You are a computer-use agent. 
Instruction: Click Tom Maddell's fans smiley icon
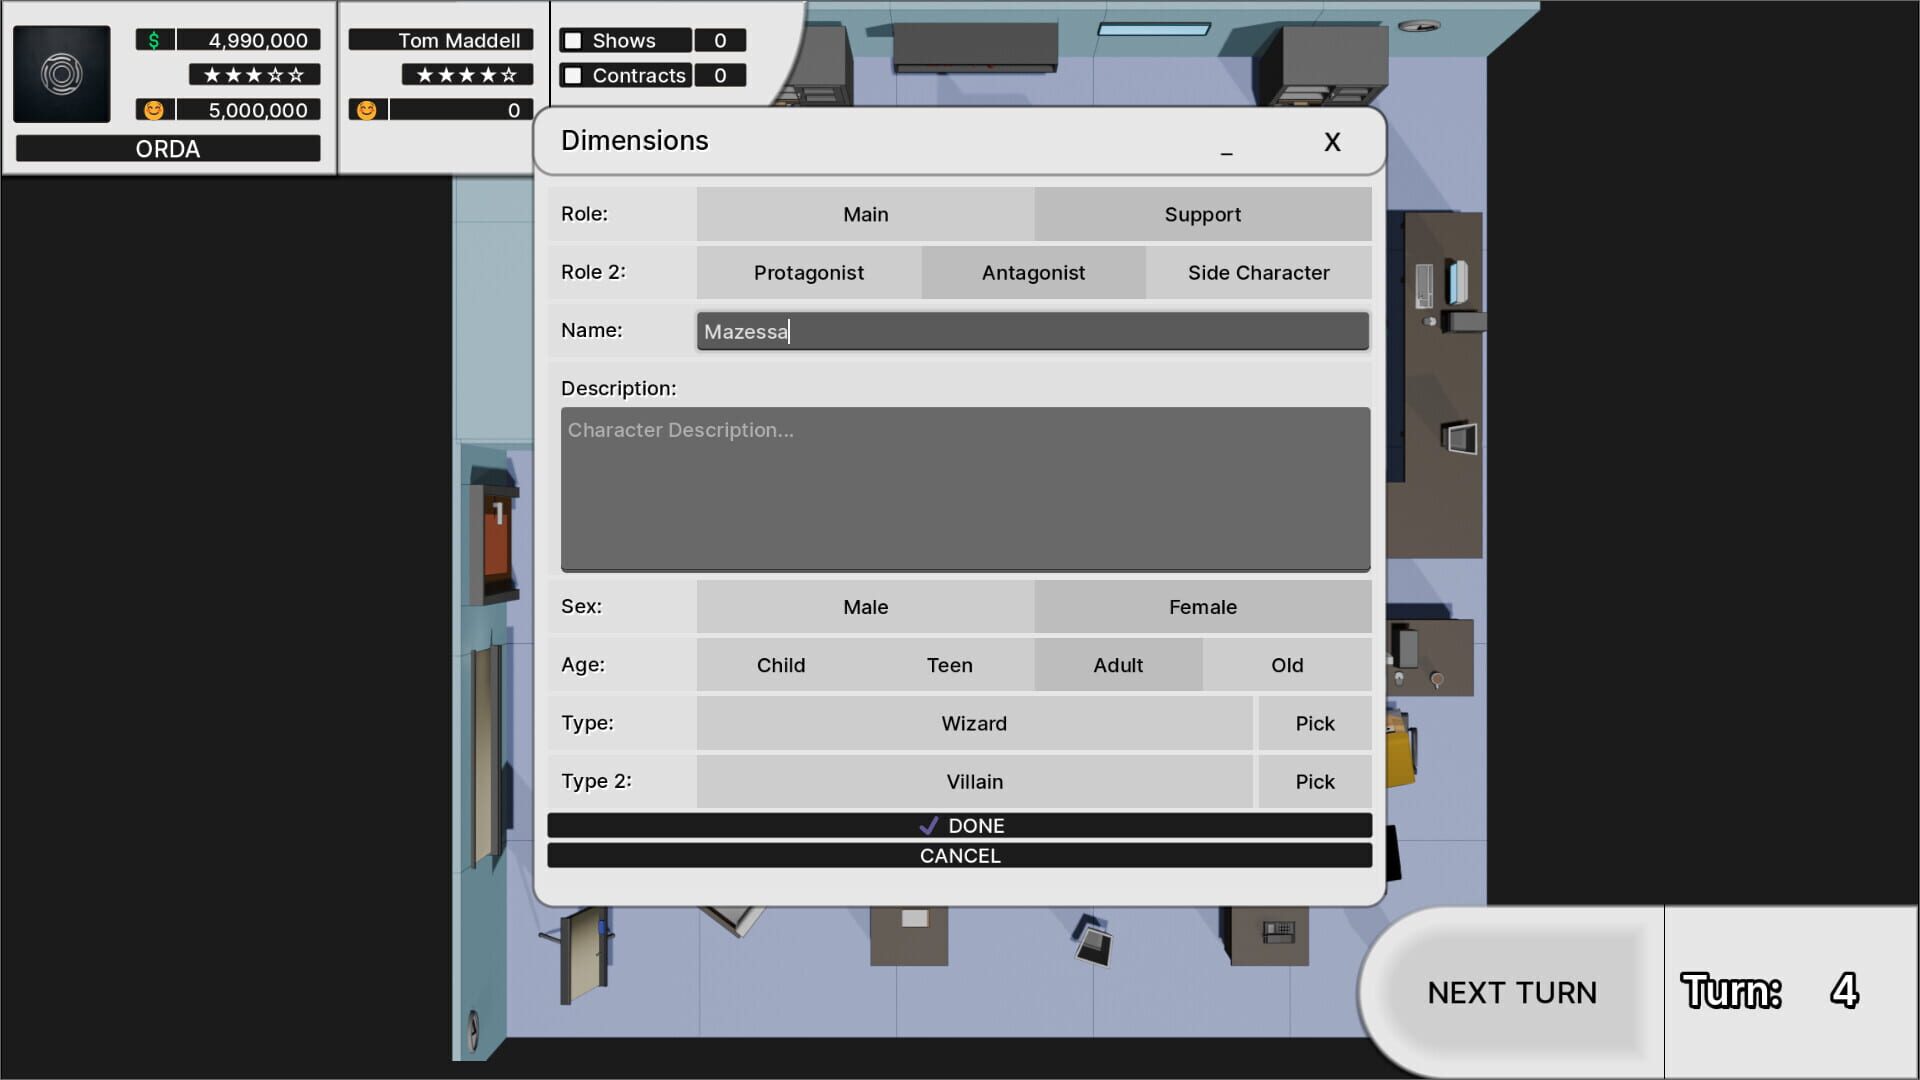[367, 109]
